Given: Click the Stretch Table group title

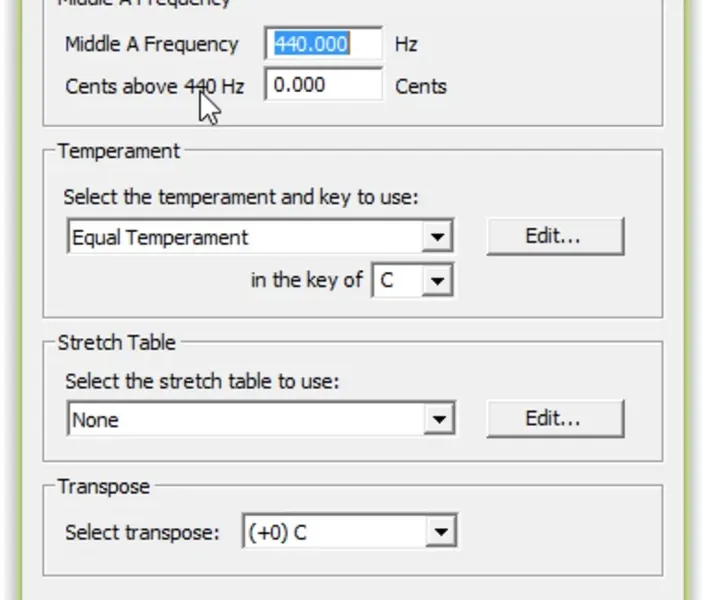Looking at the screenshot, I should tap(116, 342).
